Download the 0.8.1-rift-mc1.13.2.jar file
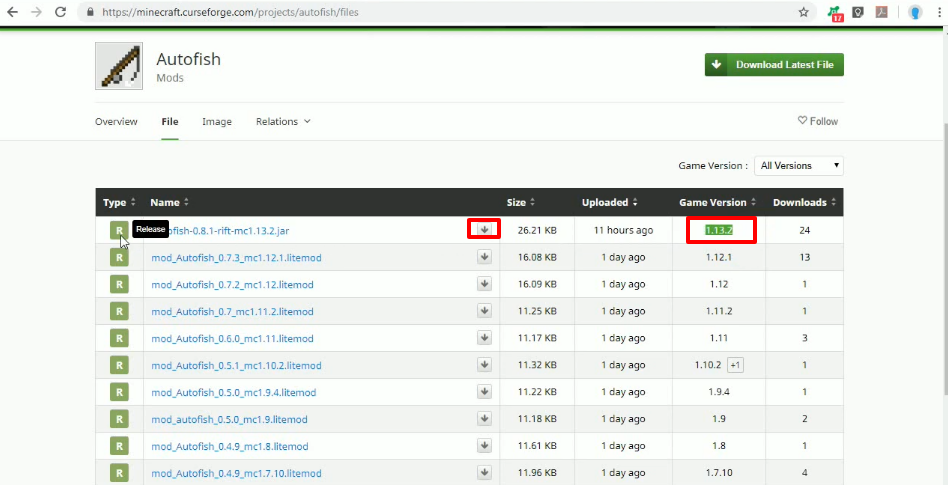The width and height of the screenshot is (948, 485). 484,229
